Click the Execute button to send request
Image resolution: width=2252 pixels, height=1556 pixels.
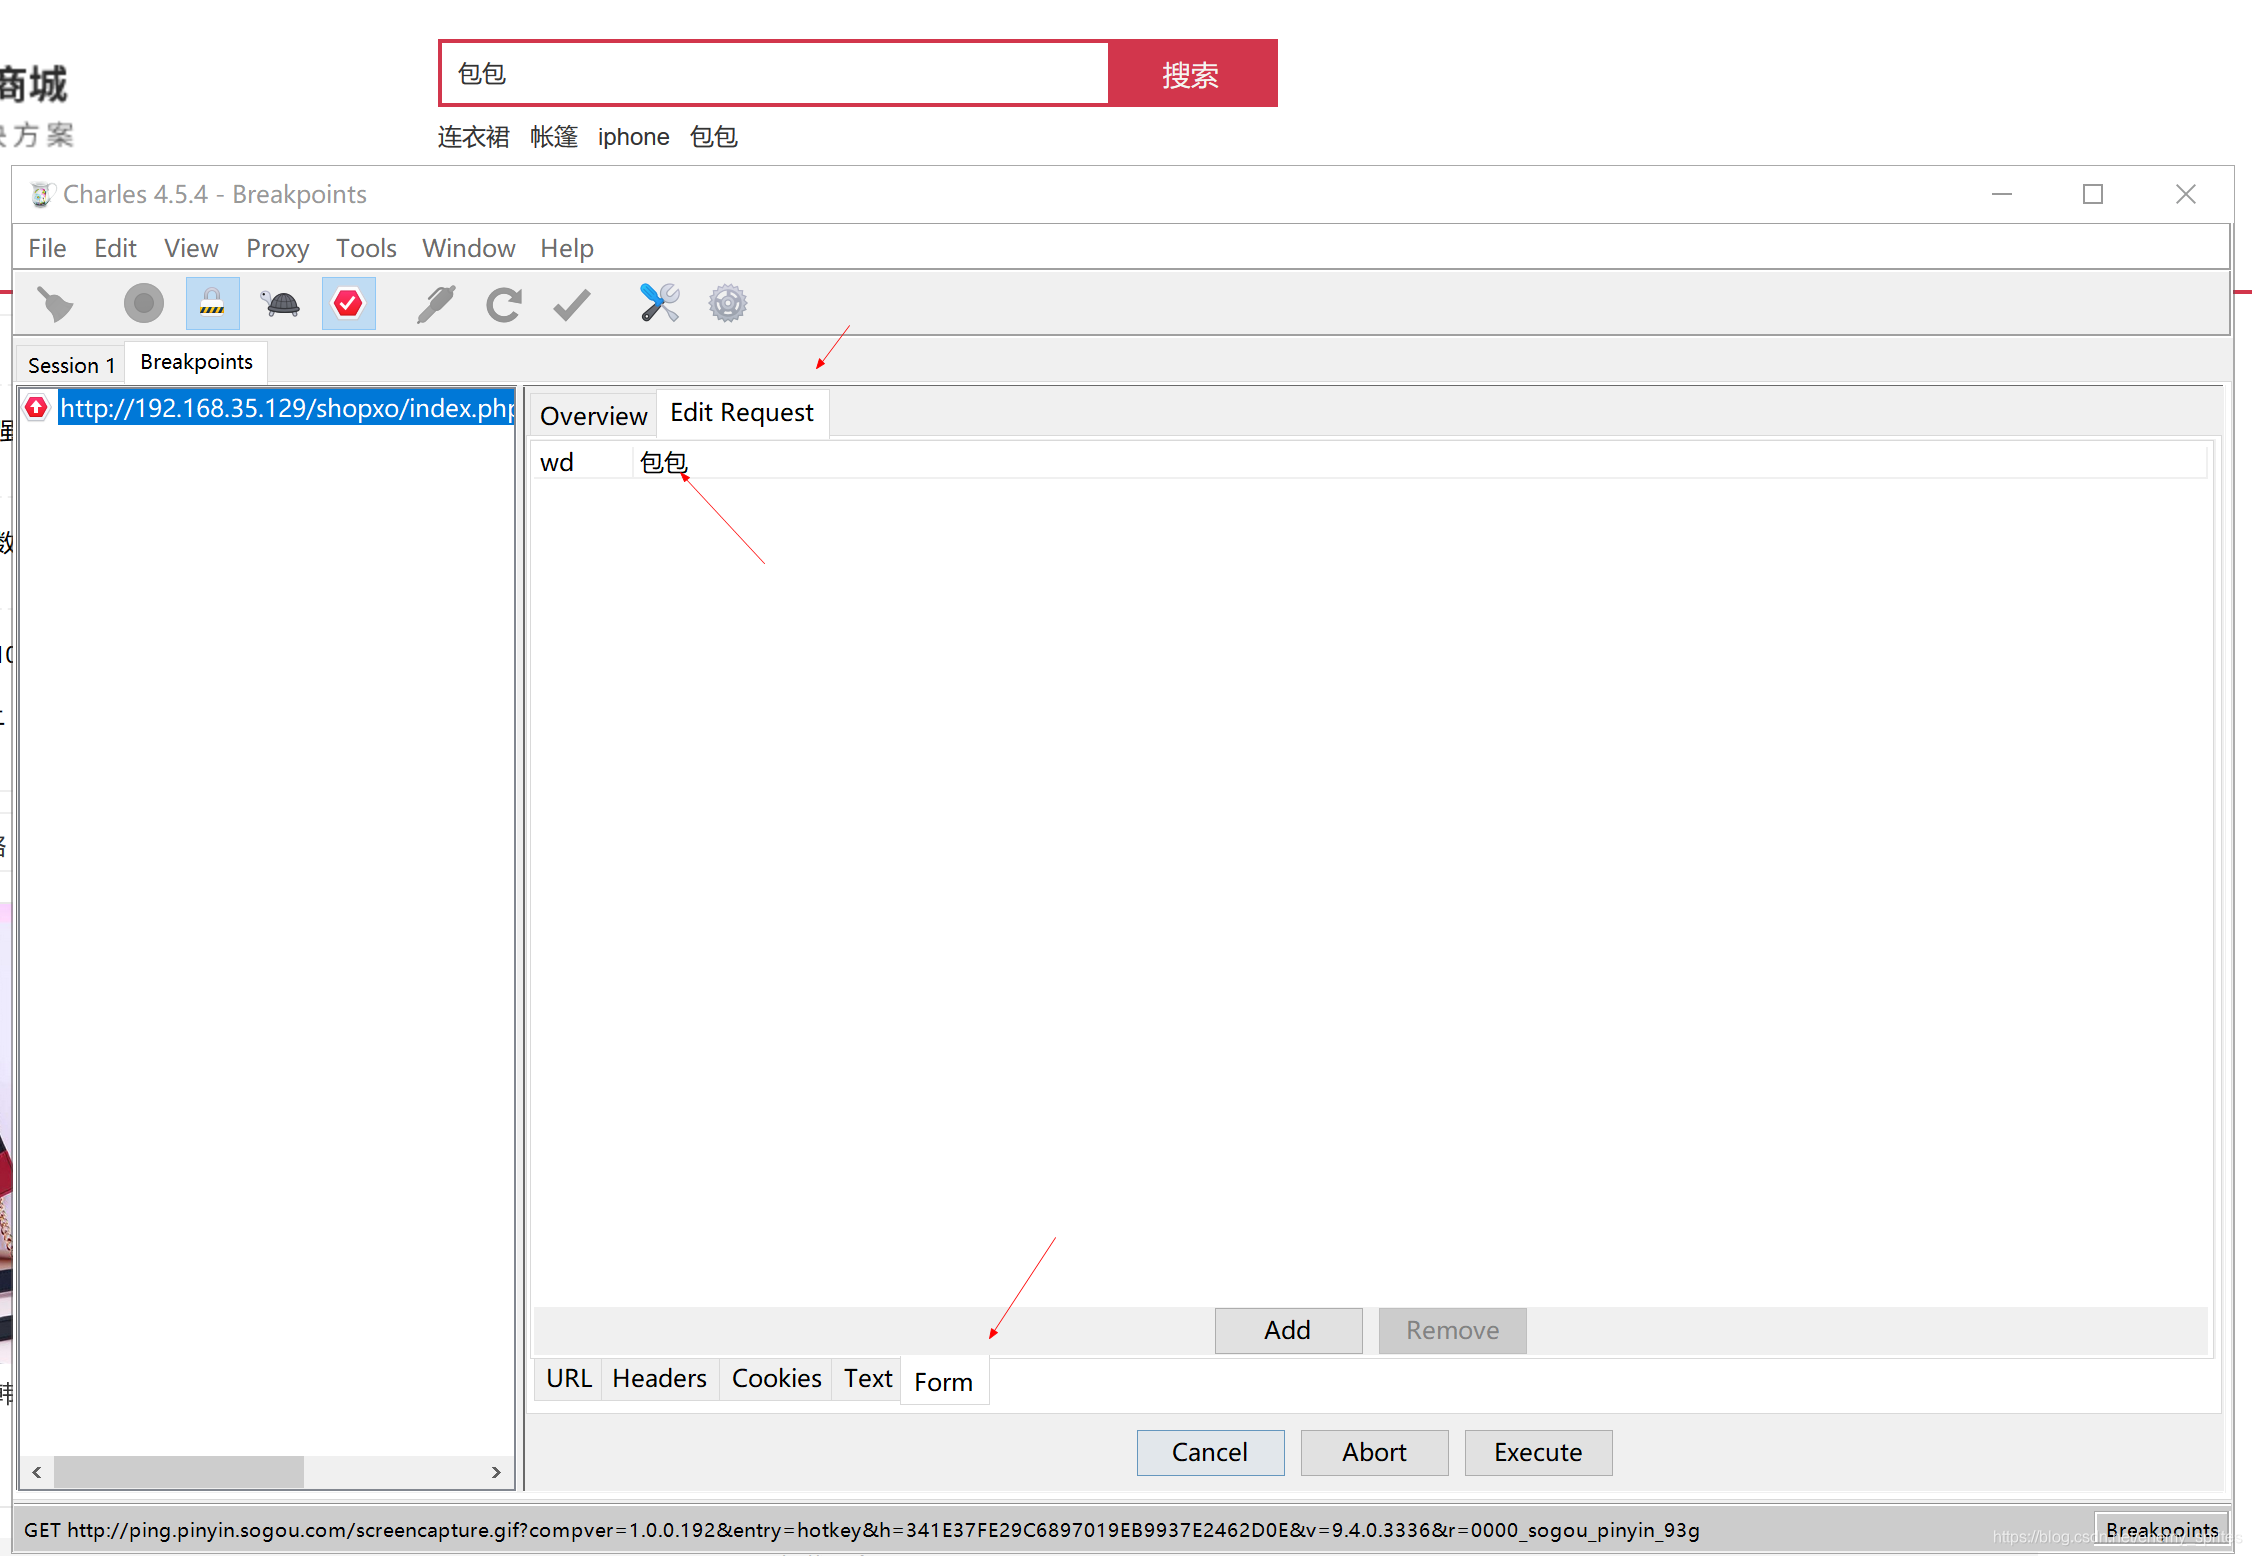tap(1538, 1452)
